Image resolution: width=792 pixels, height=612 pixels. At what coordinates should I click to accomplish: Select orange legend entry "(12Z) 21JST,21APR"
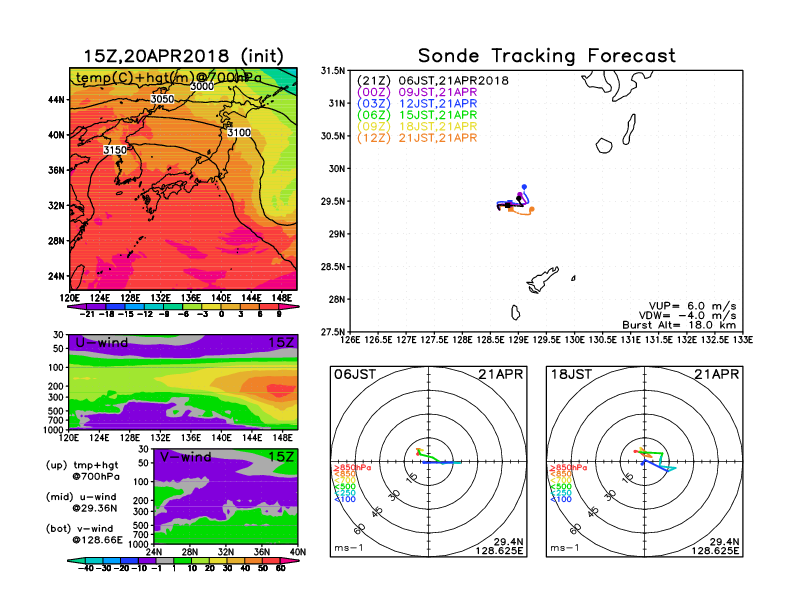tap(417, 138)
